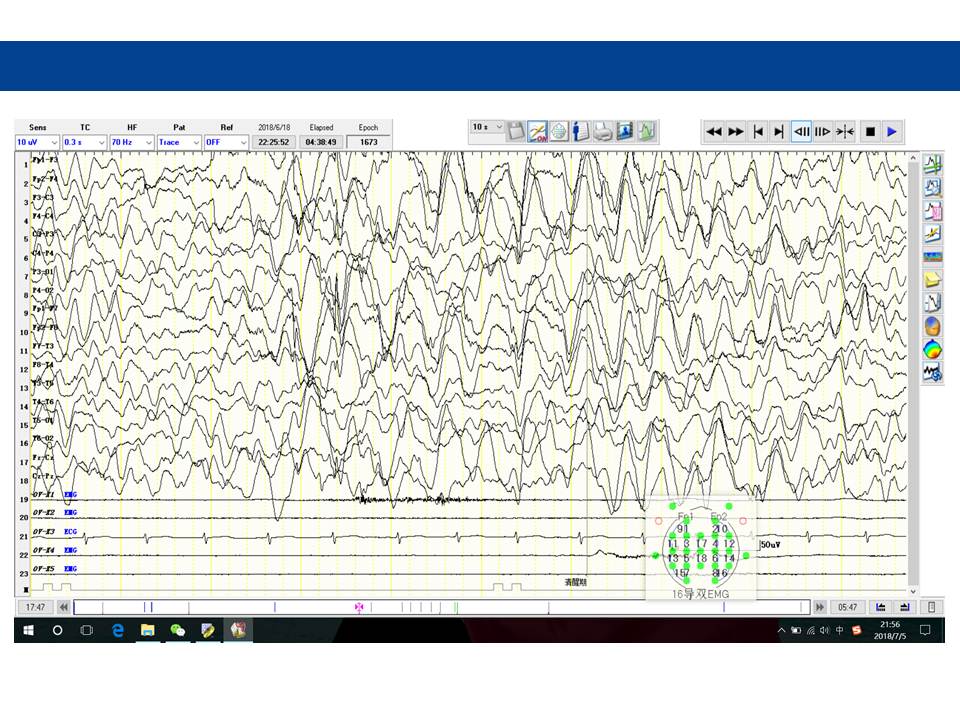Show hidden system tray icons chevron
This screenshot has width=960, height=720.
tap(781, 630)
